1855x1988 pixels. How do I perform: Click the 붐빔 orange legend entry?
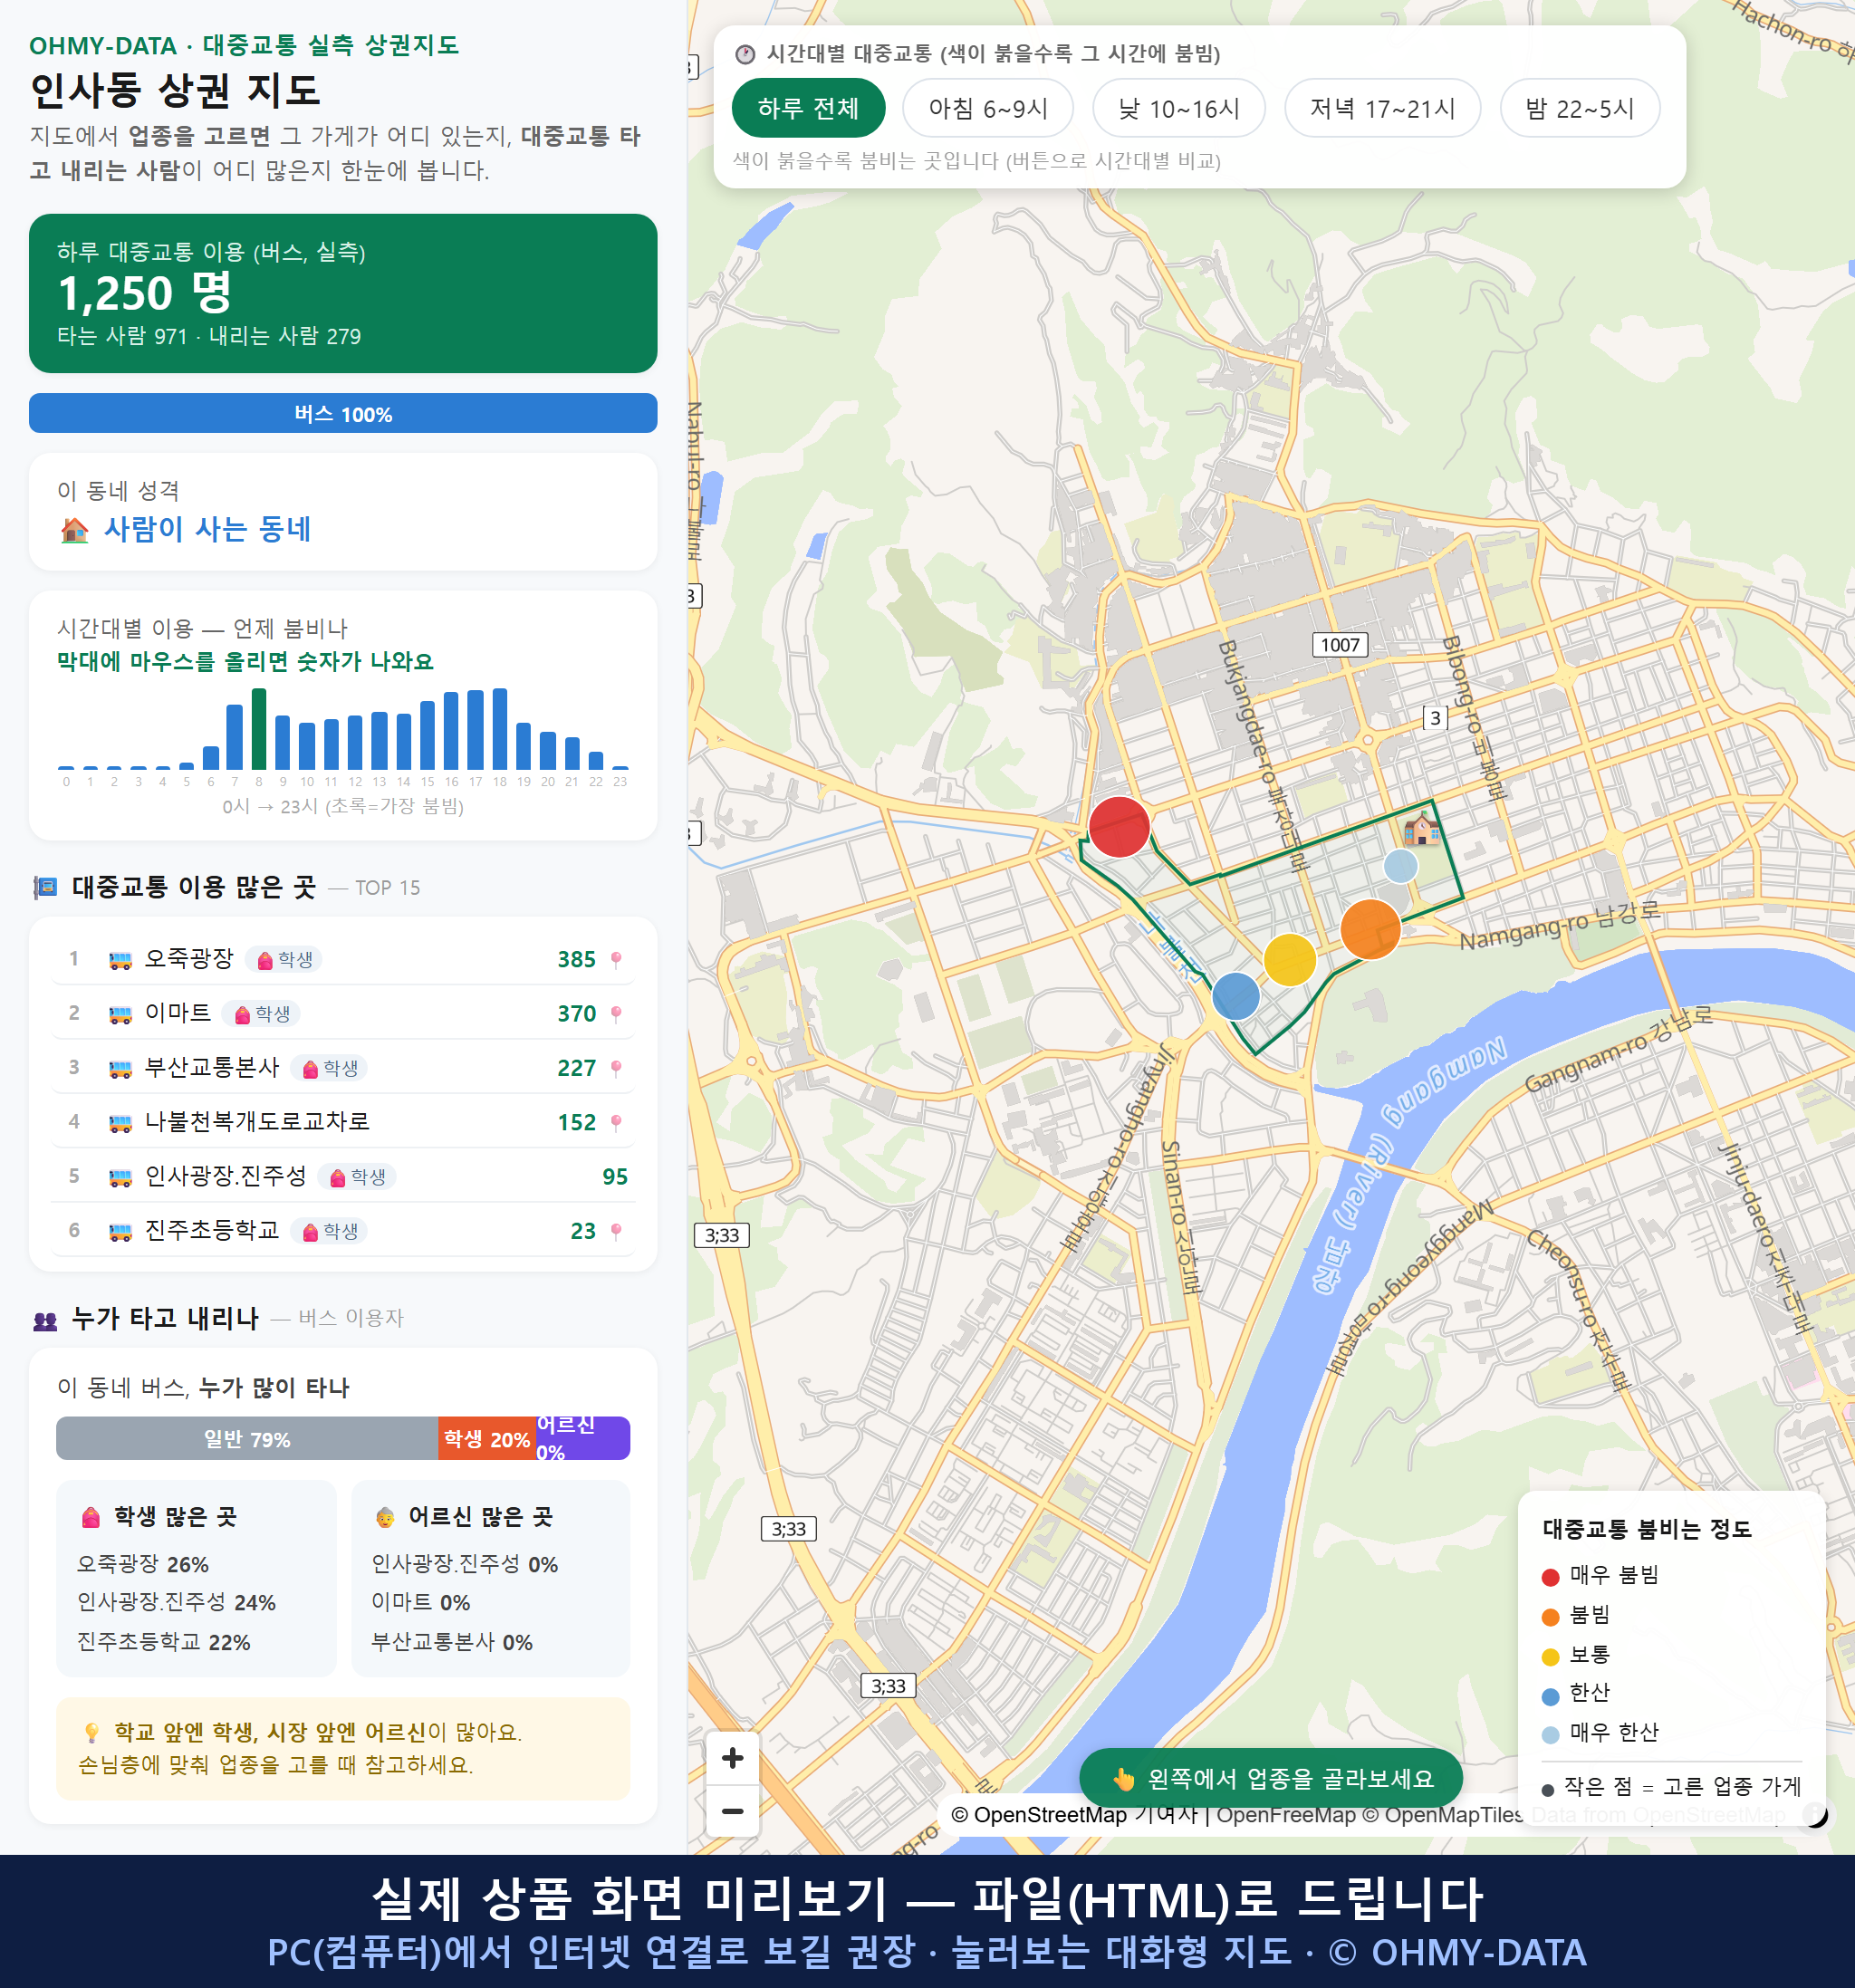click(1576, 1615)
